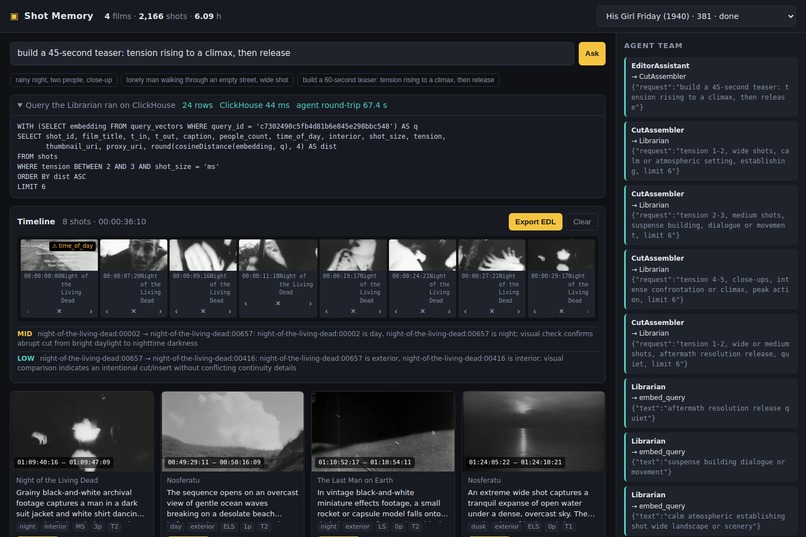The height and width of the screenshot is (537, 806).
Task: Move the 00:00:09:16 timeline shot left
Action: (176, 311)
